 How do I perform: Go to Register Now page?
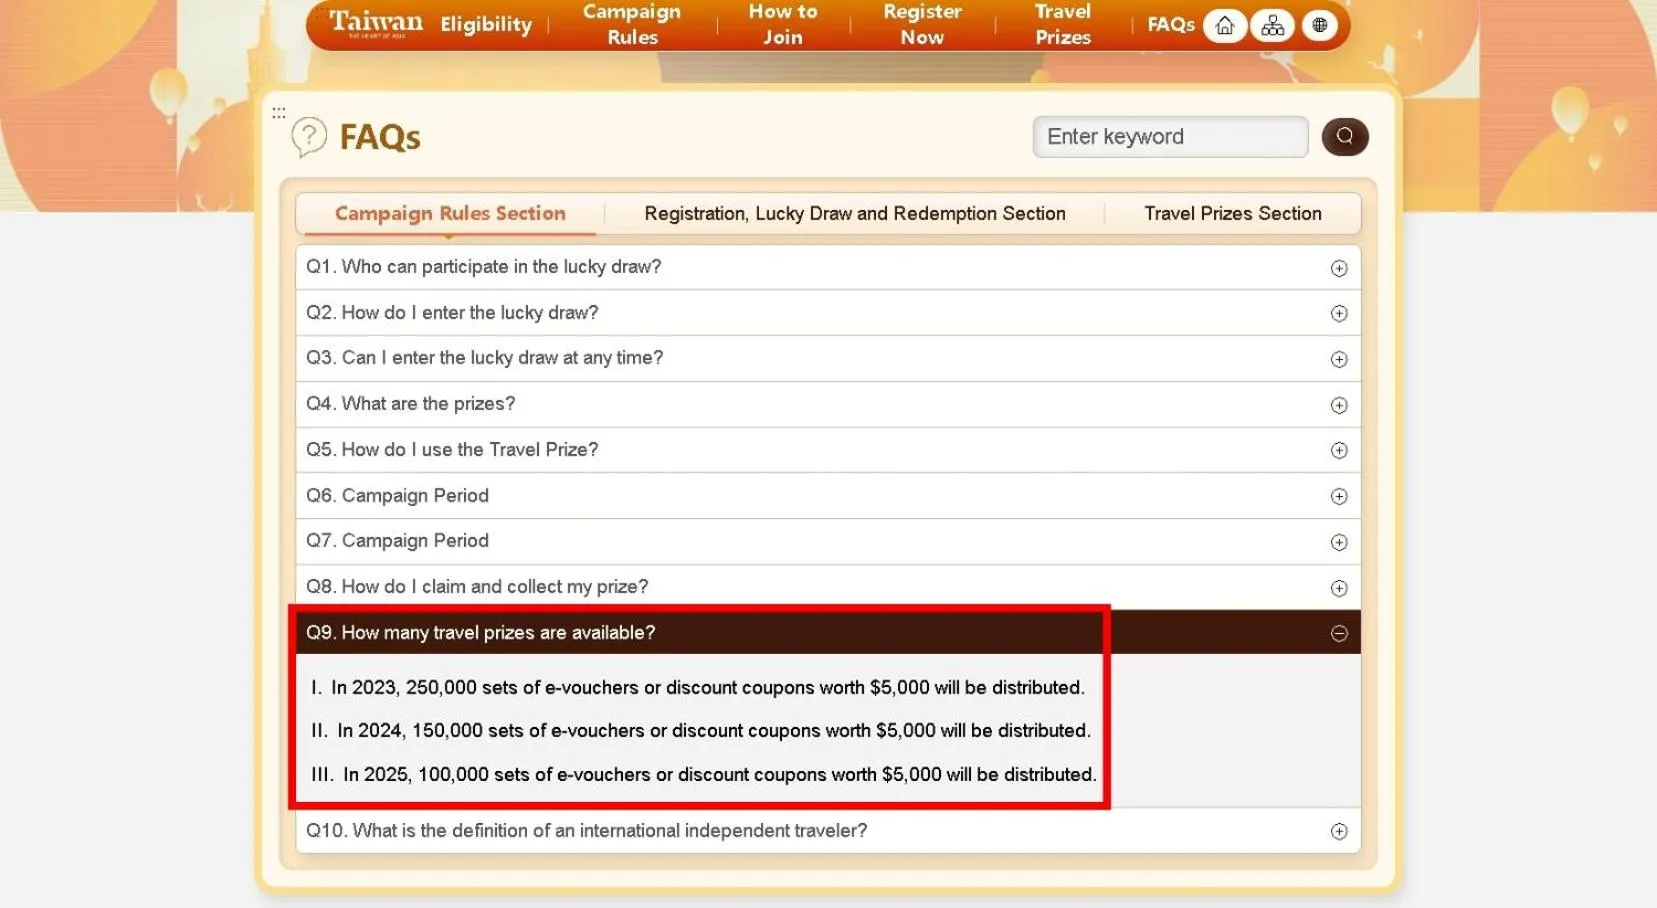921,24
